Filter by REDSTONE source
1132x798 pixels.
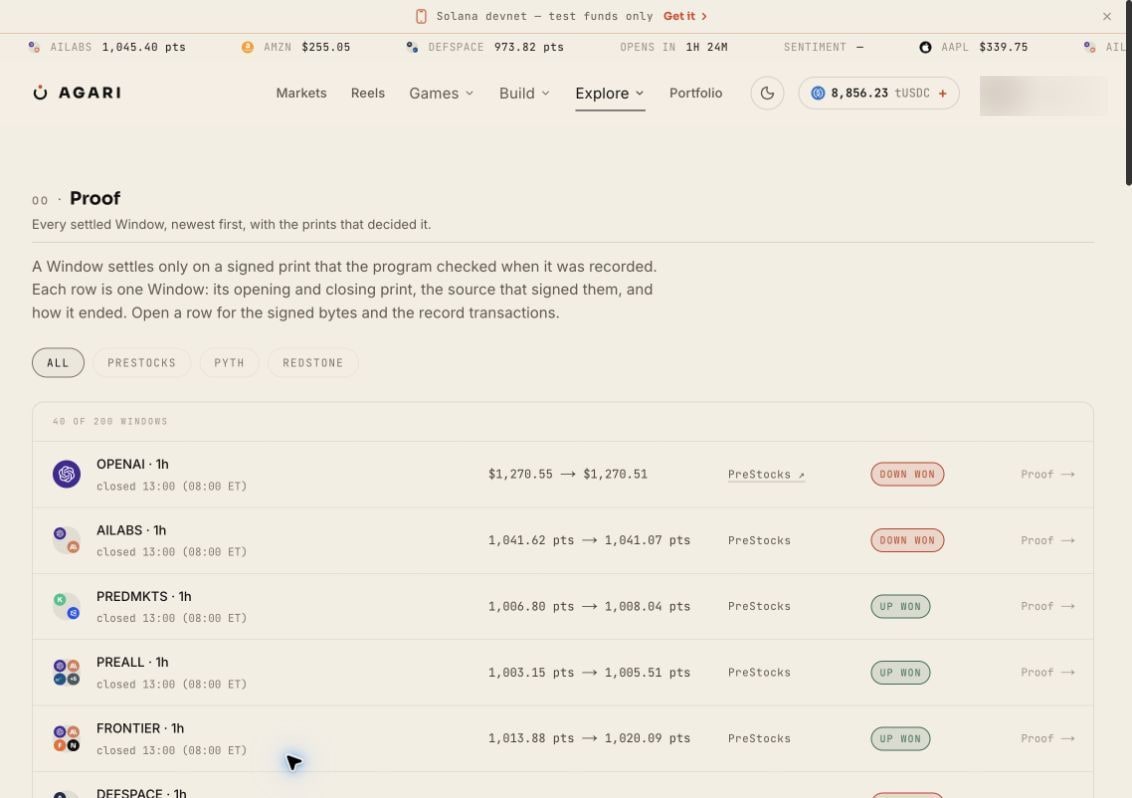(313, 363)
